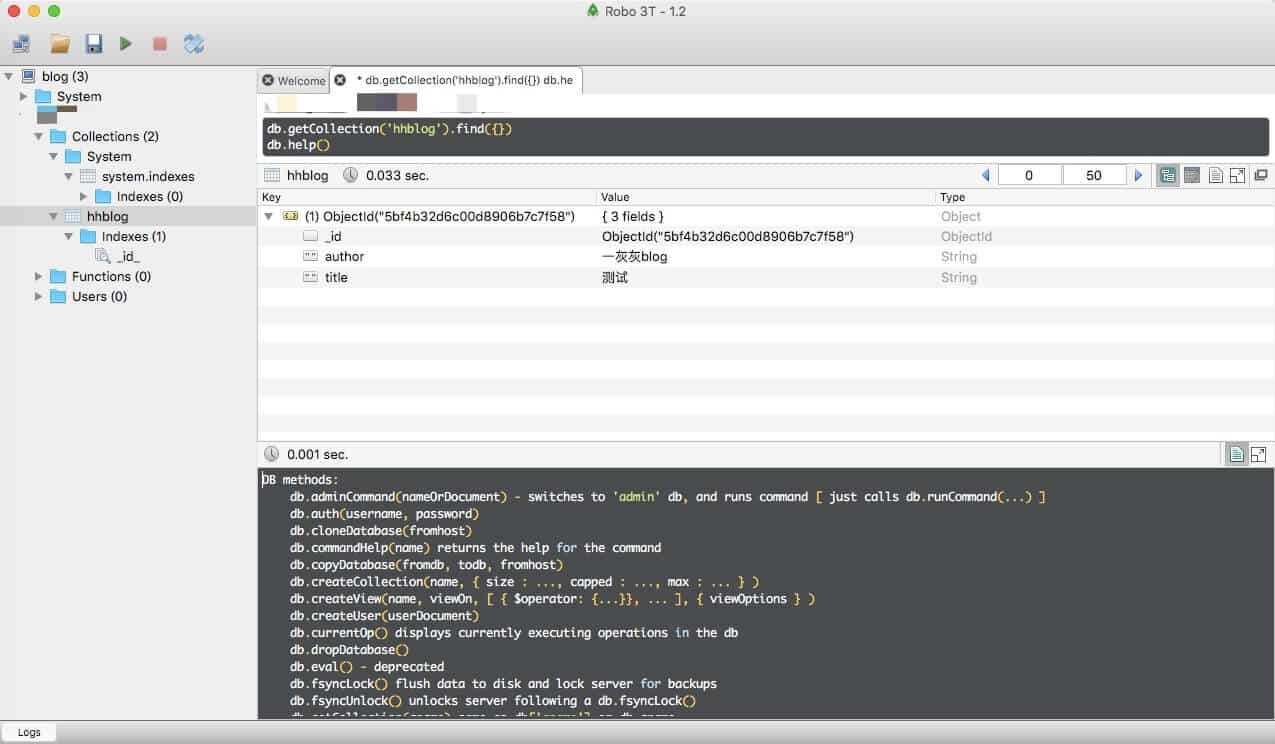Expand the Functions (0) folder
This screenshot has height=744, width=1275.
pyautogui.click(x=39, y=276)
